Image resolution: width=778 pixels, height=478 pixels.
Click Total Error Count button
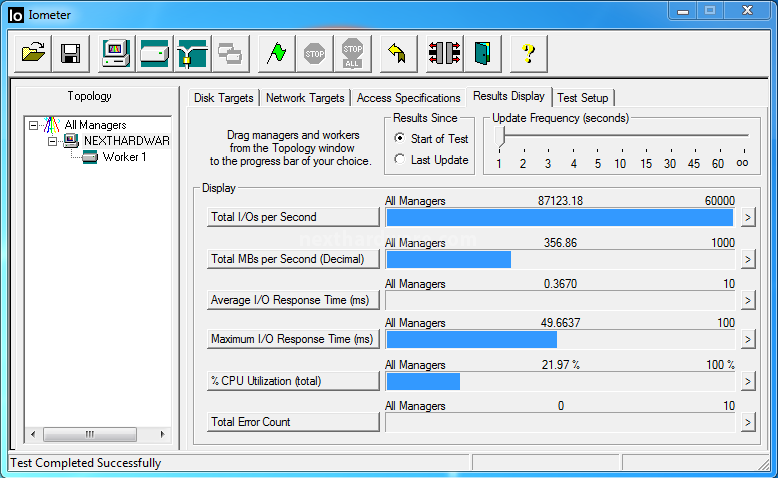293,422
